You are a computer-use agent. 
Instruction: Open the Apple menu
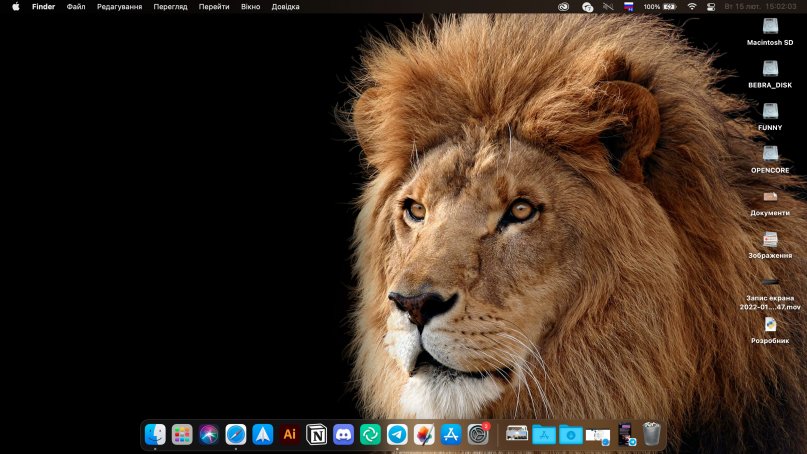(15, 6)
